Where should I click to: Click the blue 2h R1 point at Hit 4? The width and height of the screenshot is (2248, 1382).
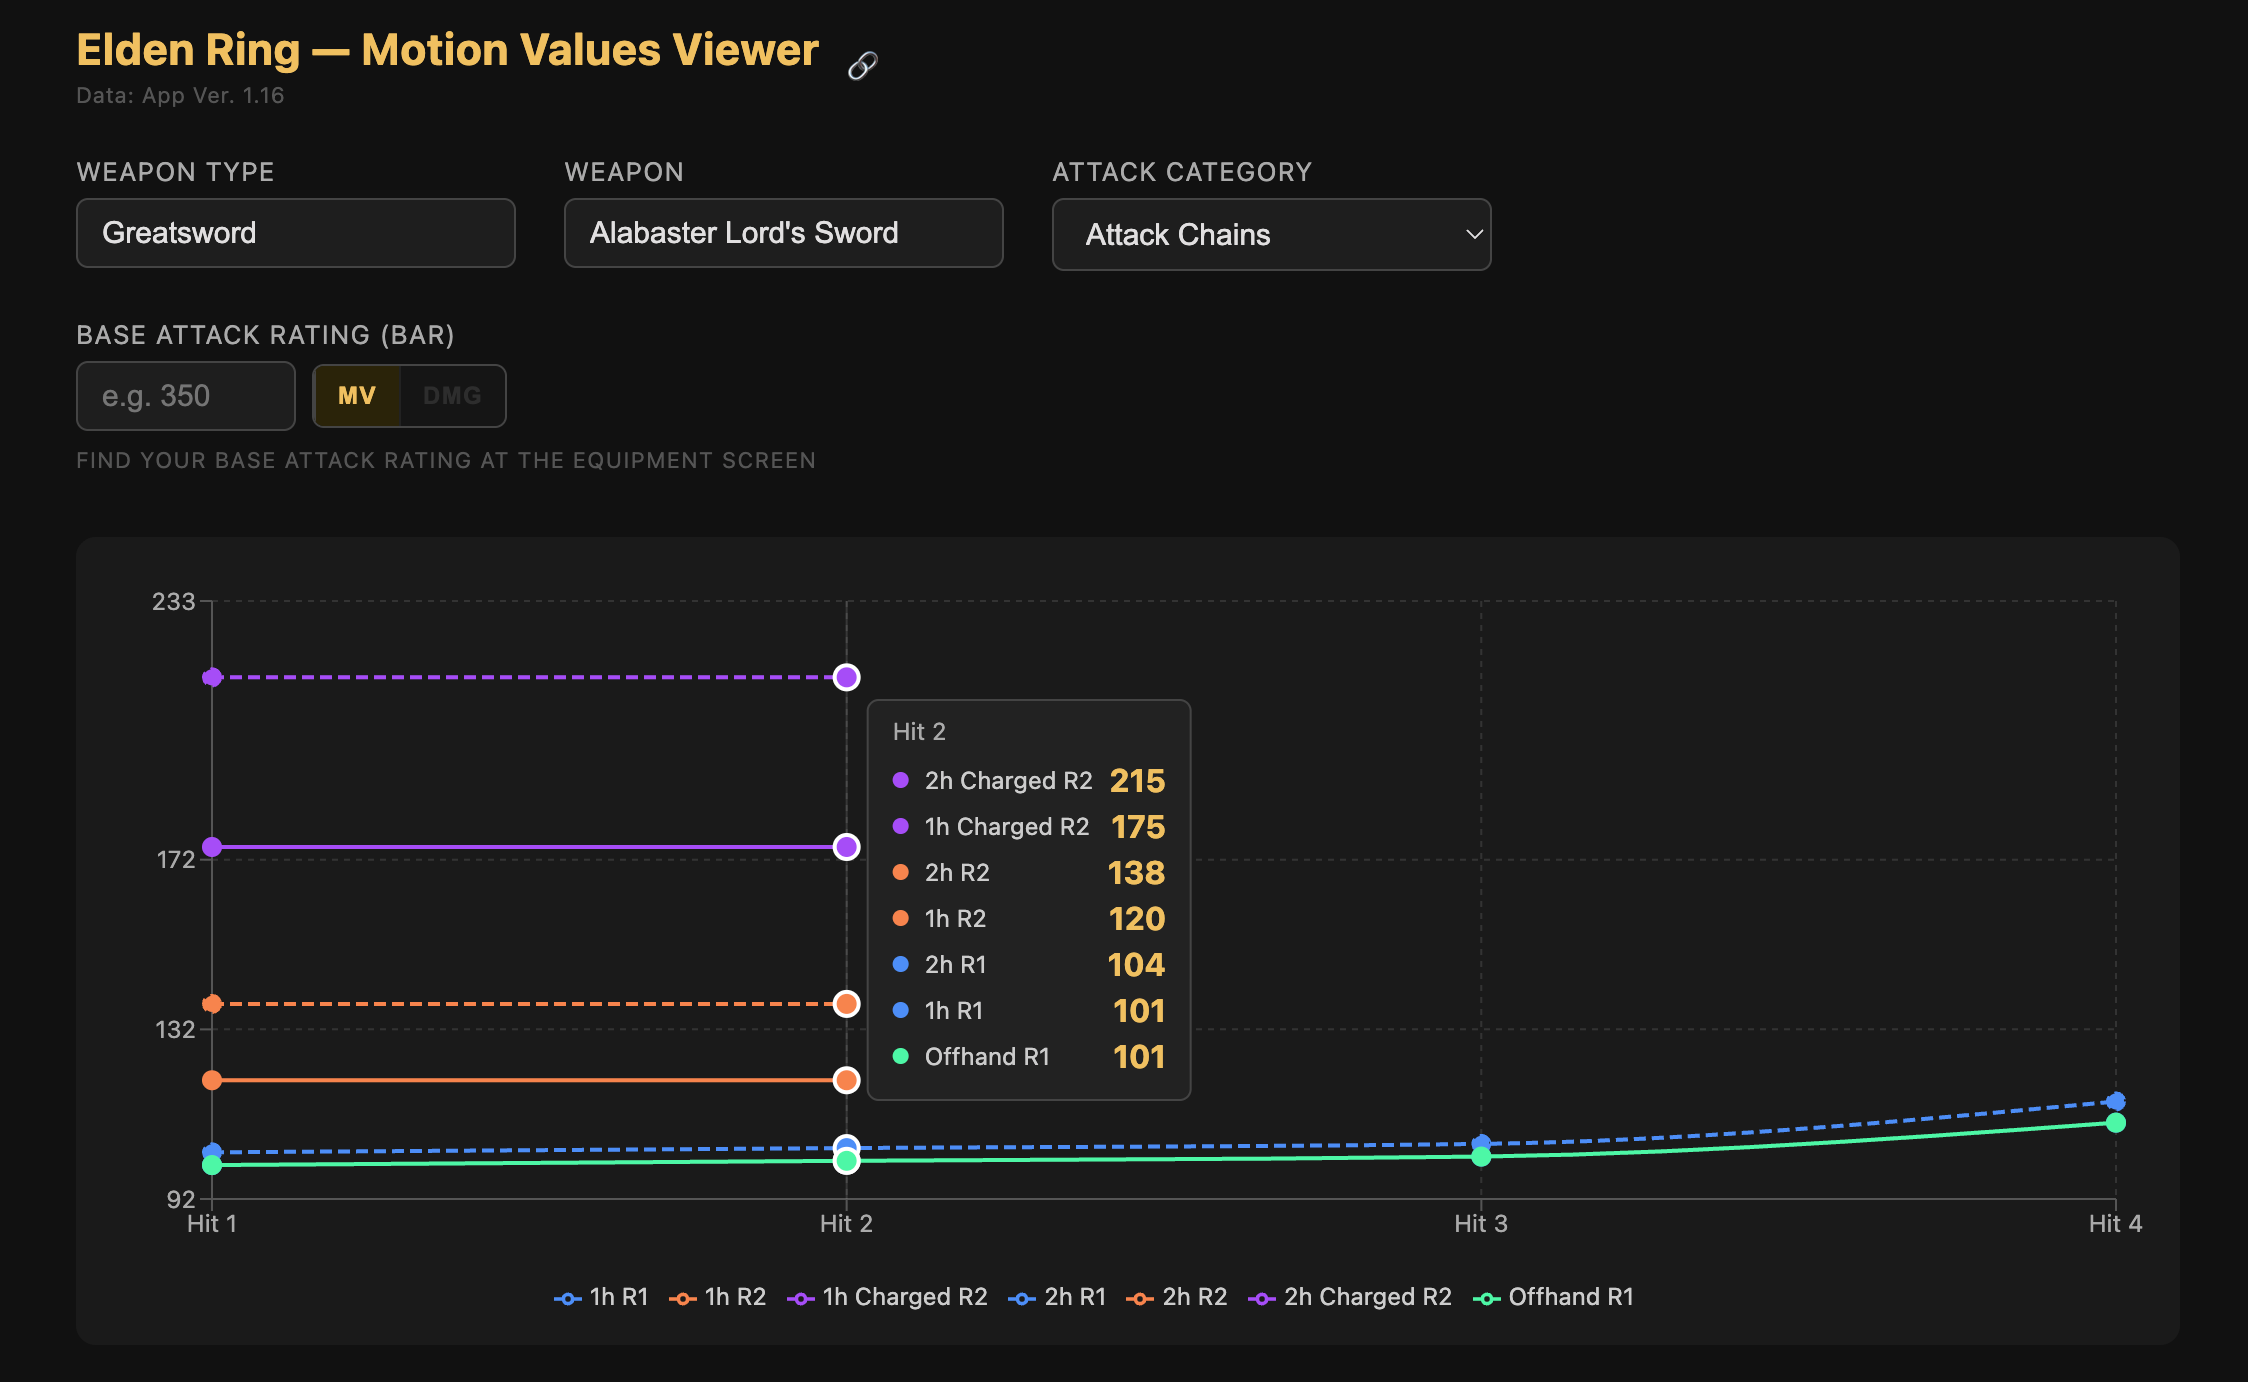[2117, 1100]
